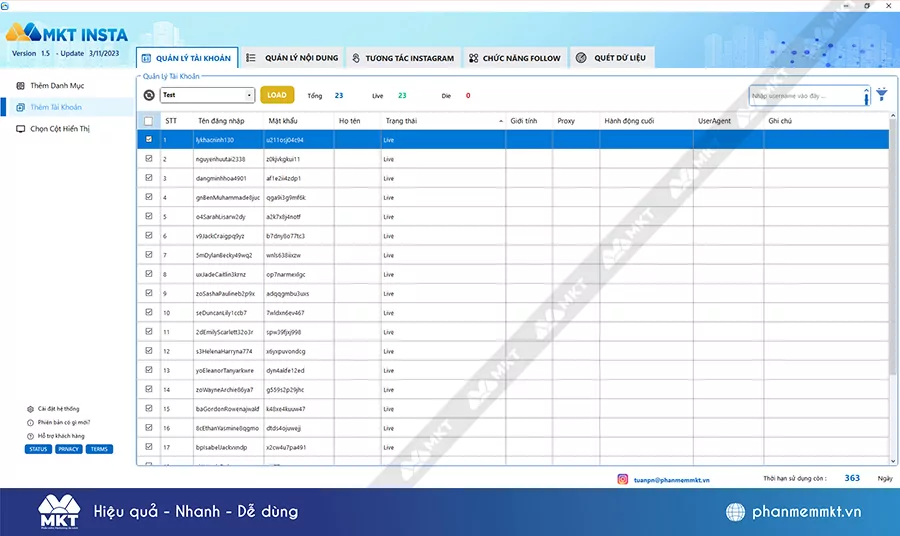
Task: Click the username search input field
Action: (805, 95)
